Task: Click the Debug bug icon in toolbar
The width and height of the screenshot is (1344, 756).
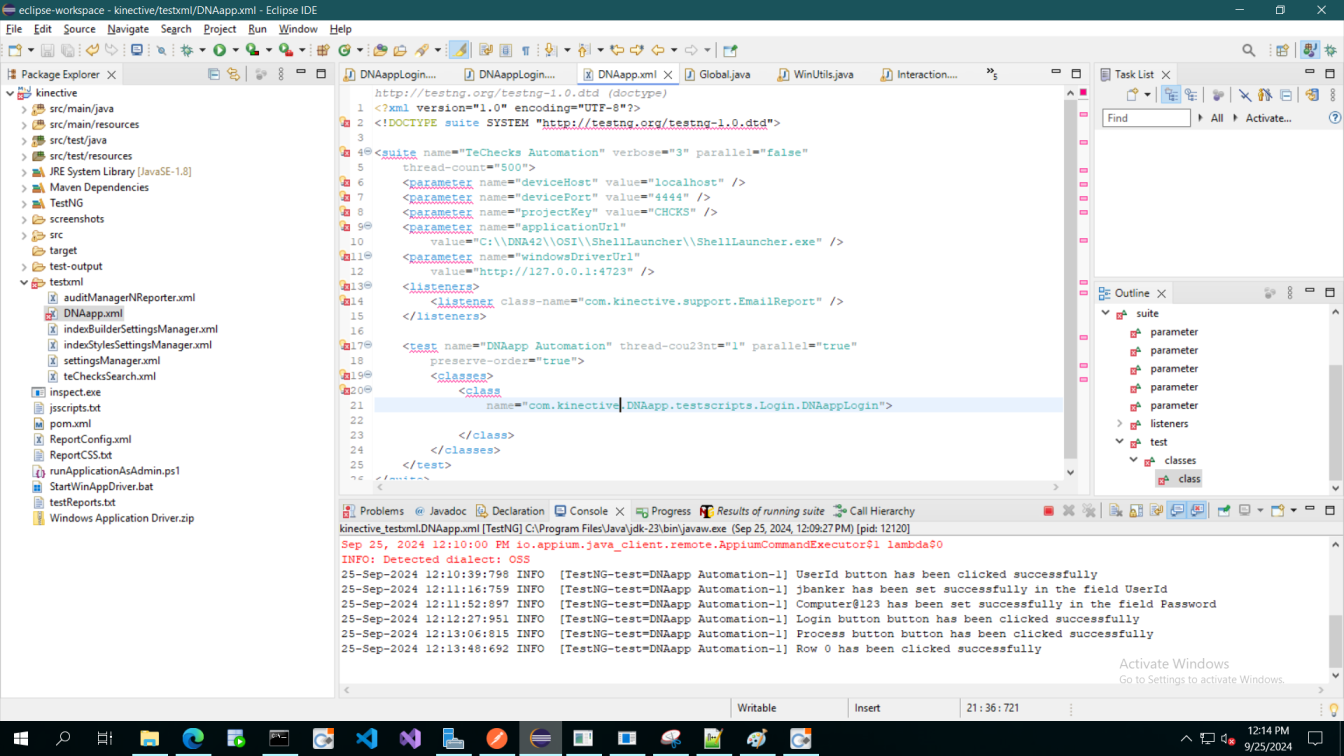Action: click(187, 50)
